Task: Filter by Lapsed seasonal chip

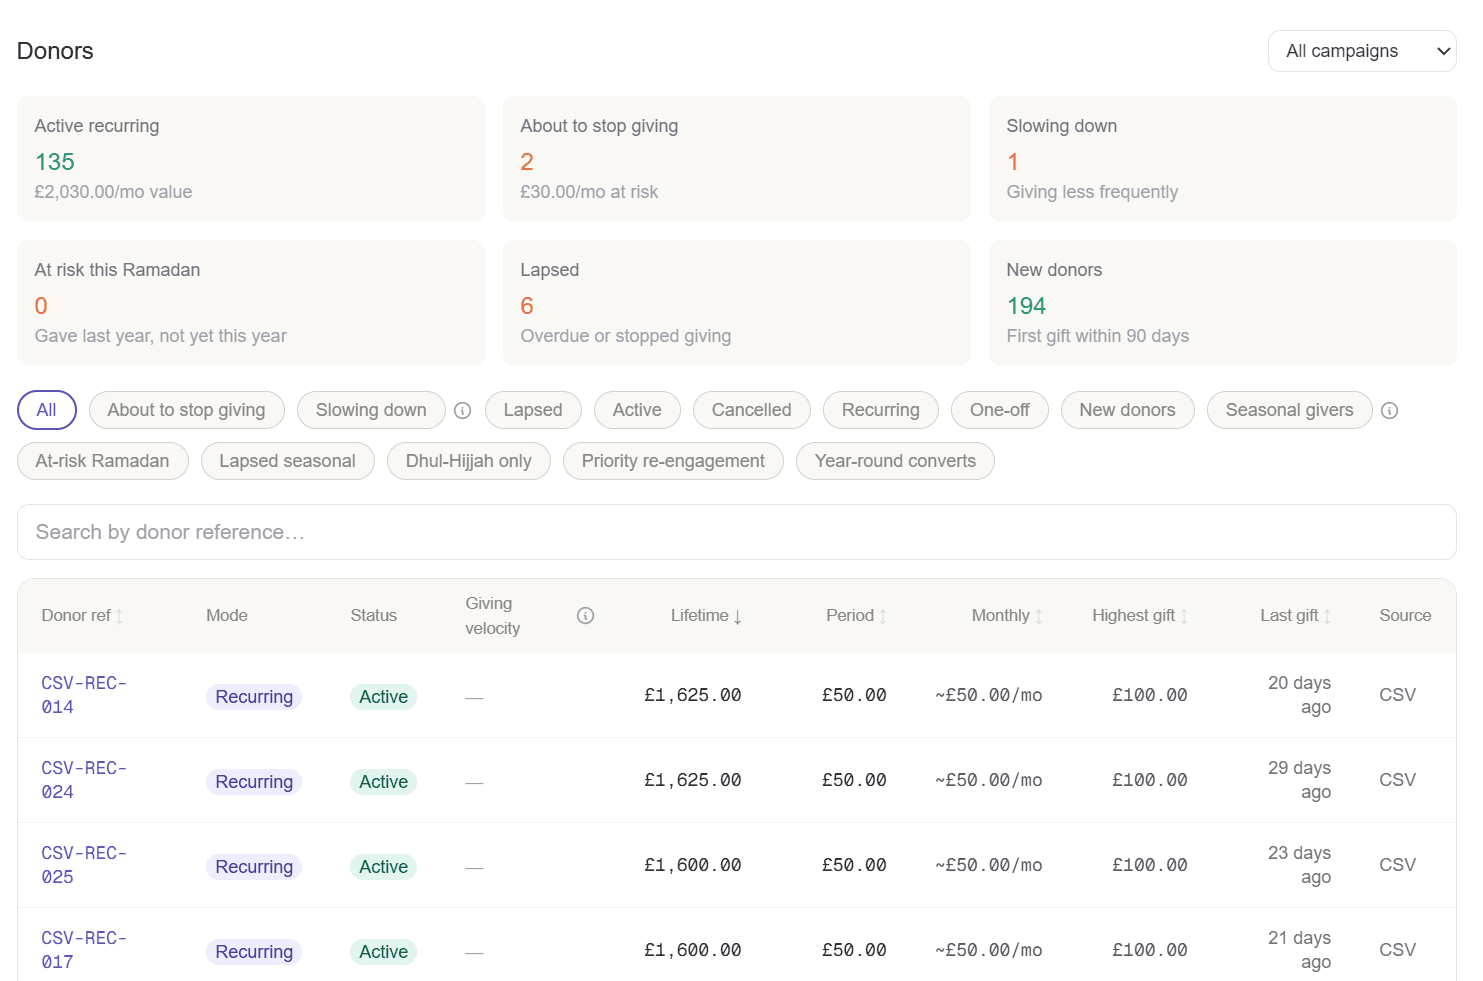Action: [288, 461]
